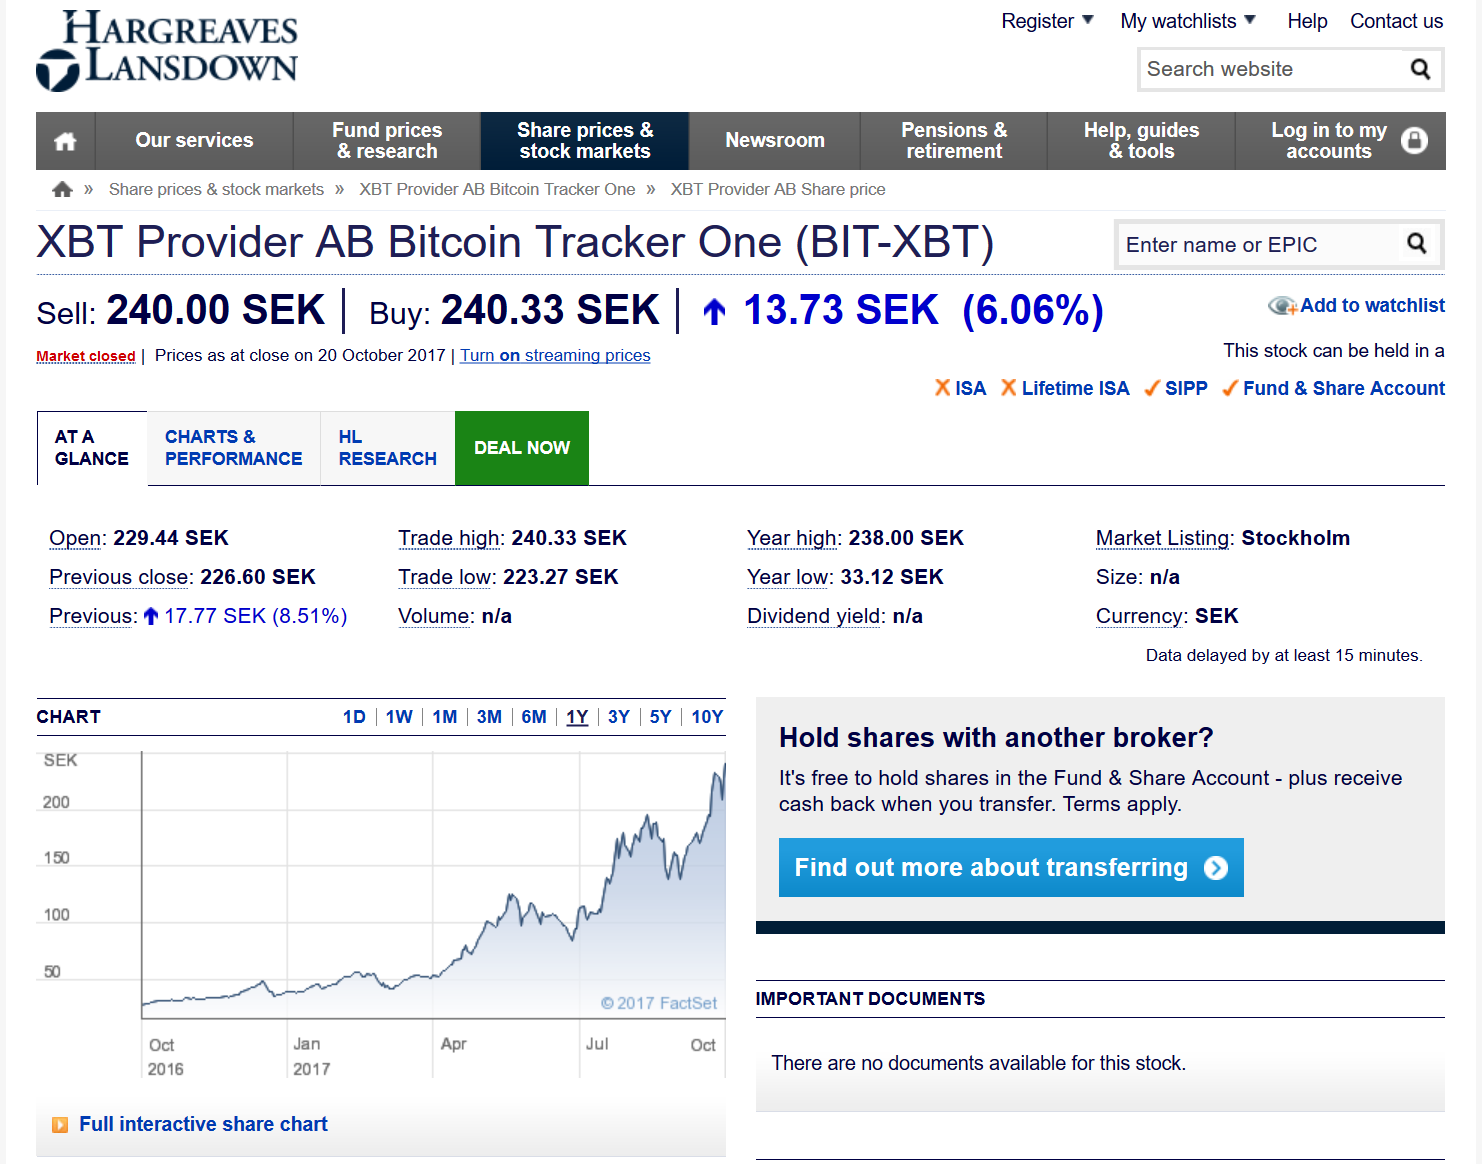Open Share prices & stock markets menu
1482x1164 pixels.
coord(585,141)
